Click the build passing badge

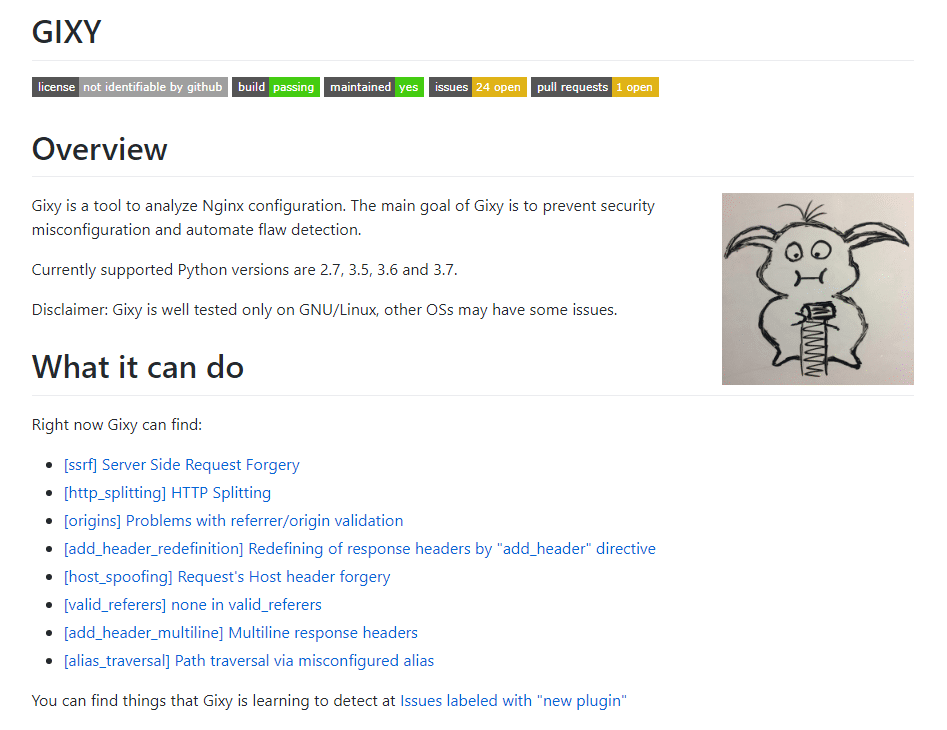(276, 87)
